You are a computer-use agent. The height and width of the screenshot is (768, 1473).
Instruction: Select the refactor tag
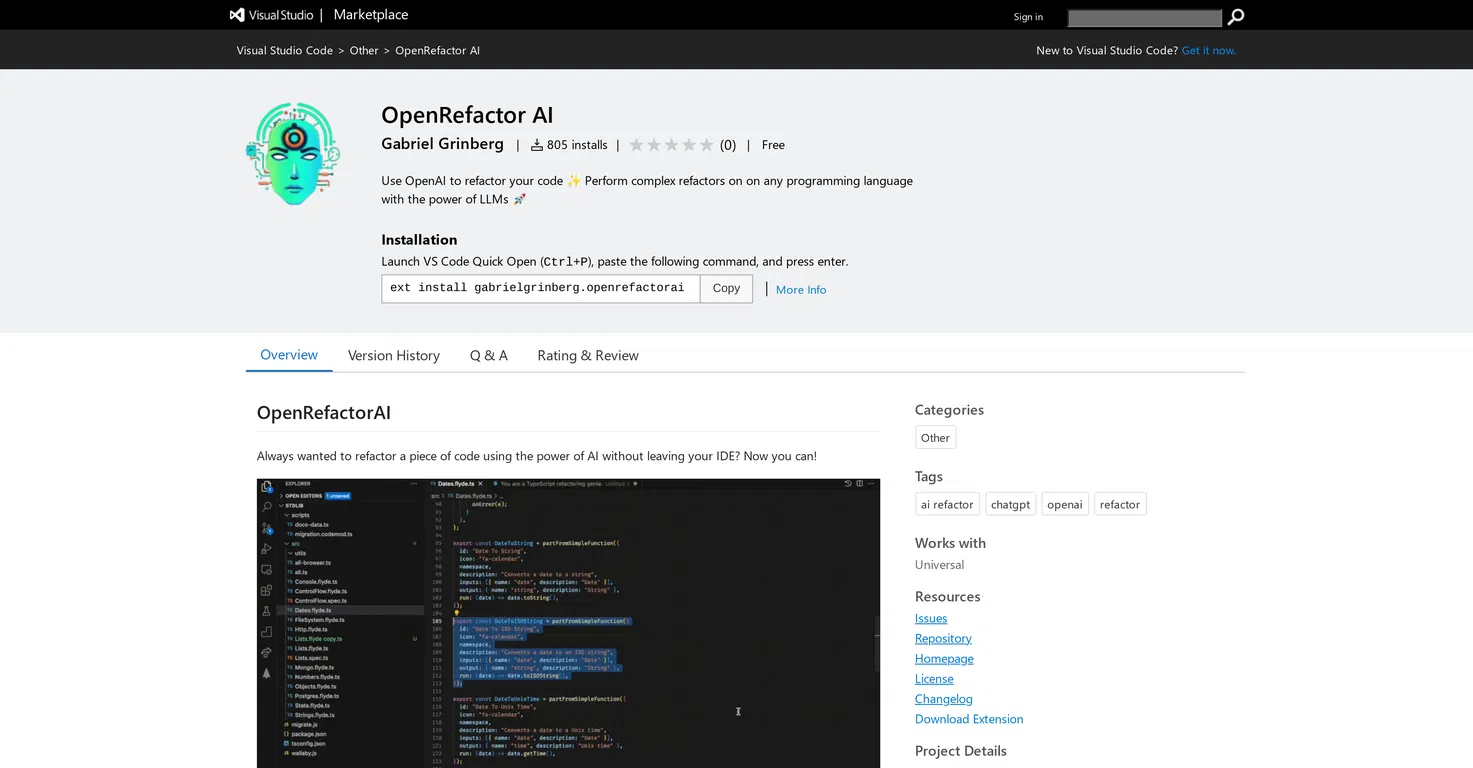coord(1120,504)
